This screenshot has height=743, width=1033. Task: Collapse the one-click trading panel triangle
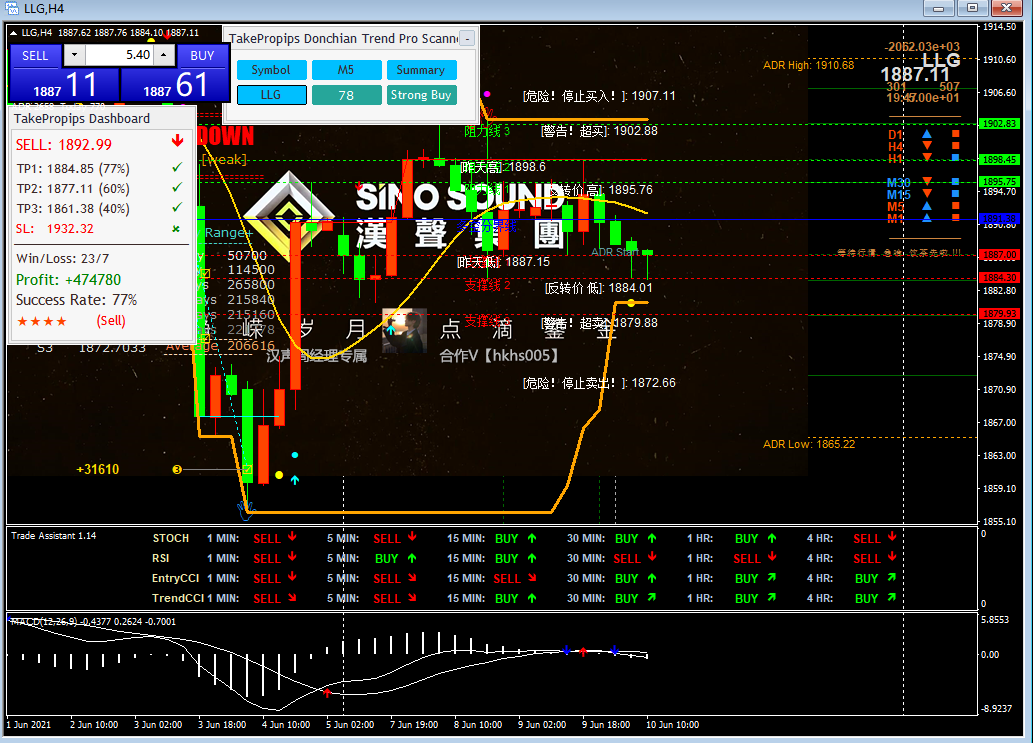[x=13, y=32]
